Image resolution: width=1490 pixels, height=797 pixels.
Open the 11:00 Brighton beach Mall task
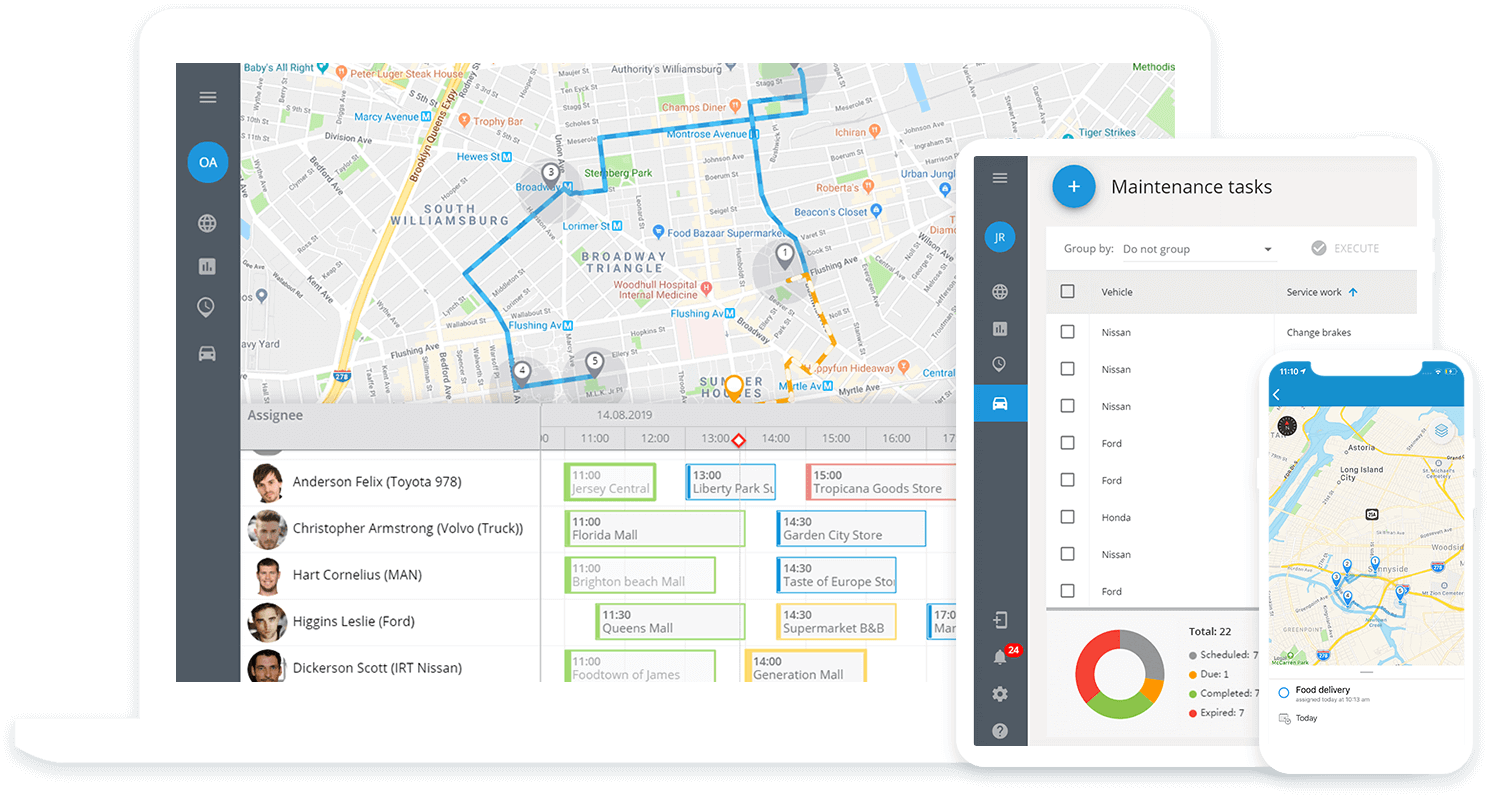coord(640,575)
